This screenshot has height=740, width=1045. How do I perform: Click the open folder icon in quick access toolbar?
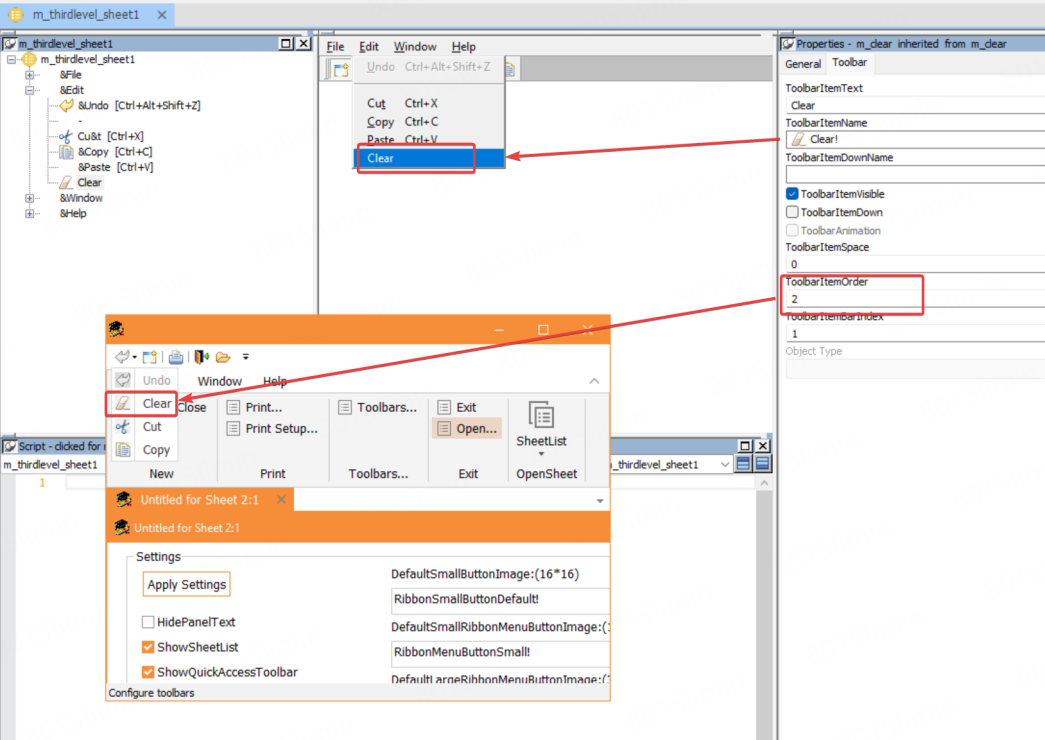(x=223, y=357)
